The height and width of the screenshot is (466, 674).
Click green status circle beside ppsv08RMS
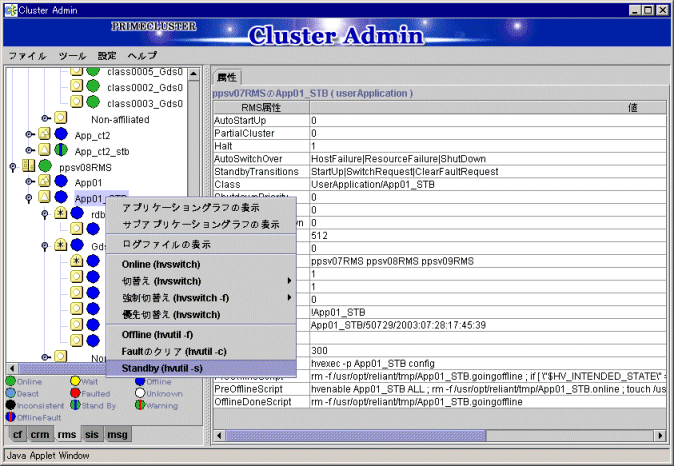(x=45, y=166)
